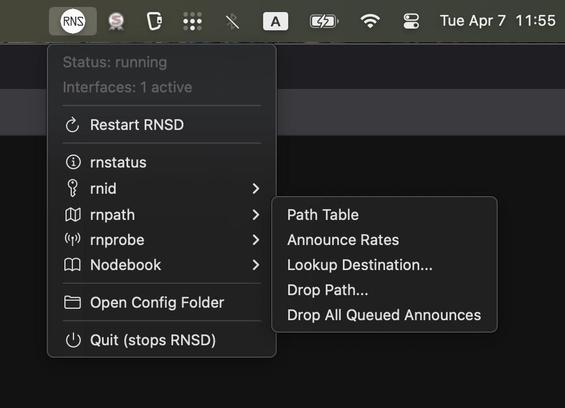This screenshot has width=565, height=408.
Task: Click the Open Config Folder folder icon
Action: tap(72, 302)
